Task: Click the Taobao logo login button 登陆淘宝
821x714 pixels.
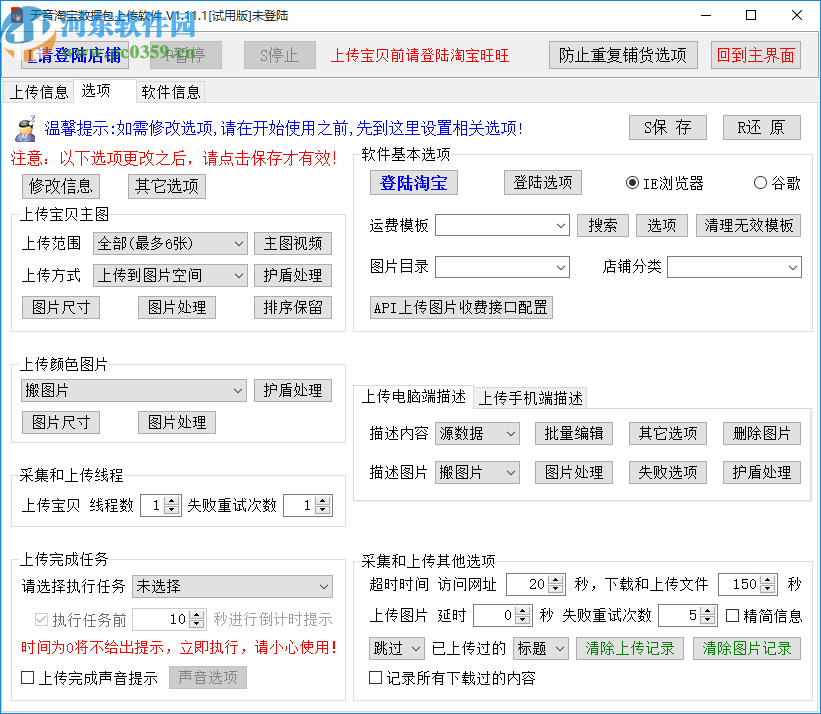Action: click(x=413, y=182)
